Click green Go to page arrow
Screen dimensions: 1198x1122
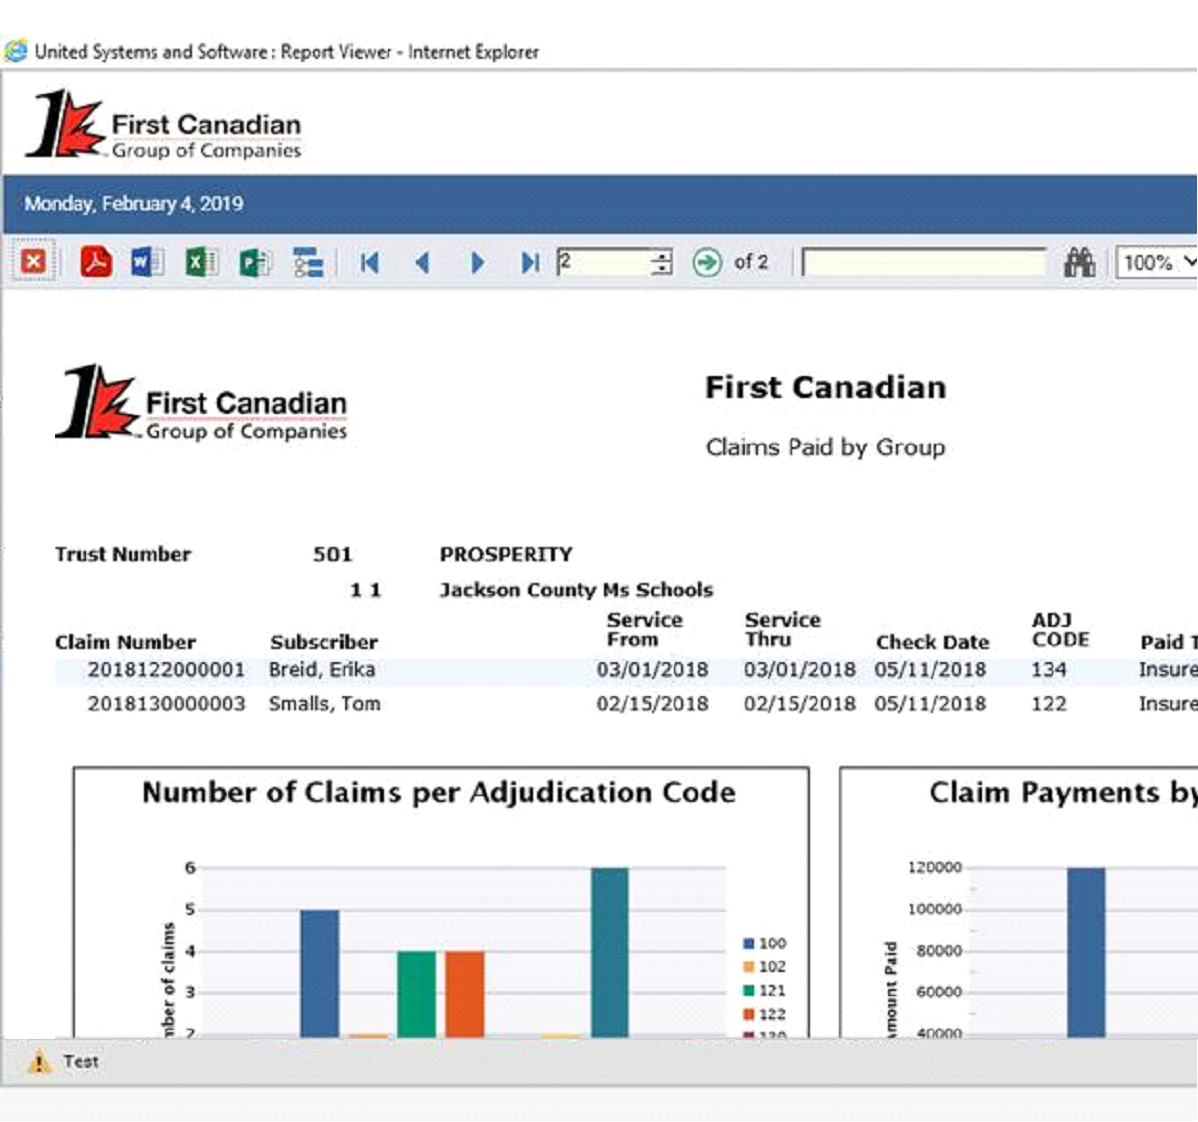tap(707, 262)
